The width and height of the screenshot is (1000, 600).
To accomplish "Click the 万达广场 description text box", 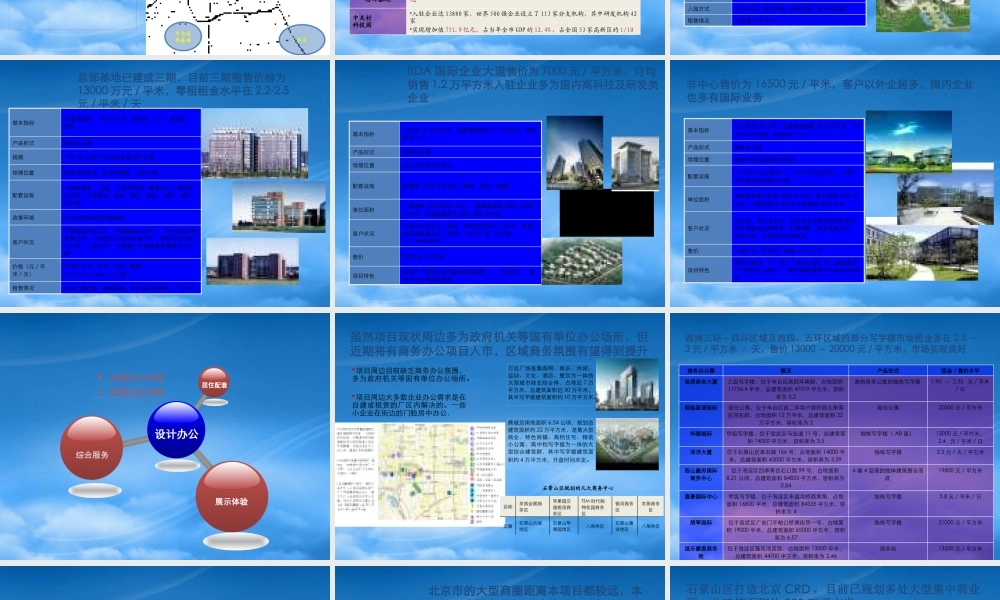I will click(550, 383).
